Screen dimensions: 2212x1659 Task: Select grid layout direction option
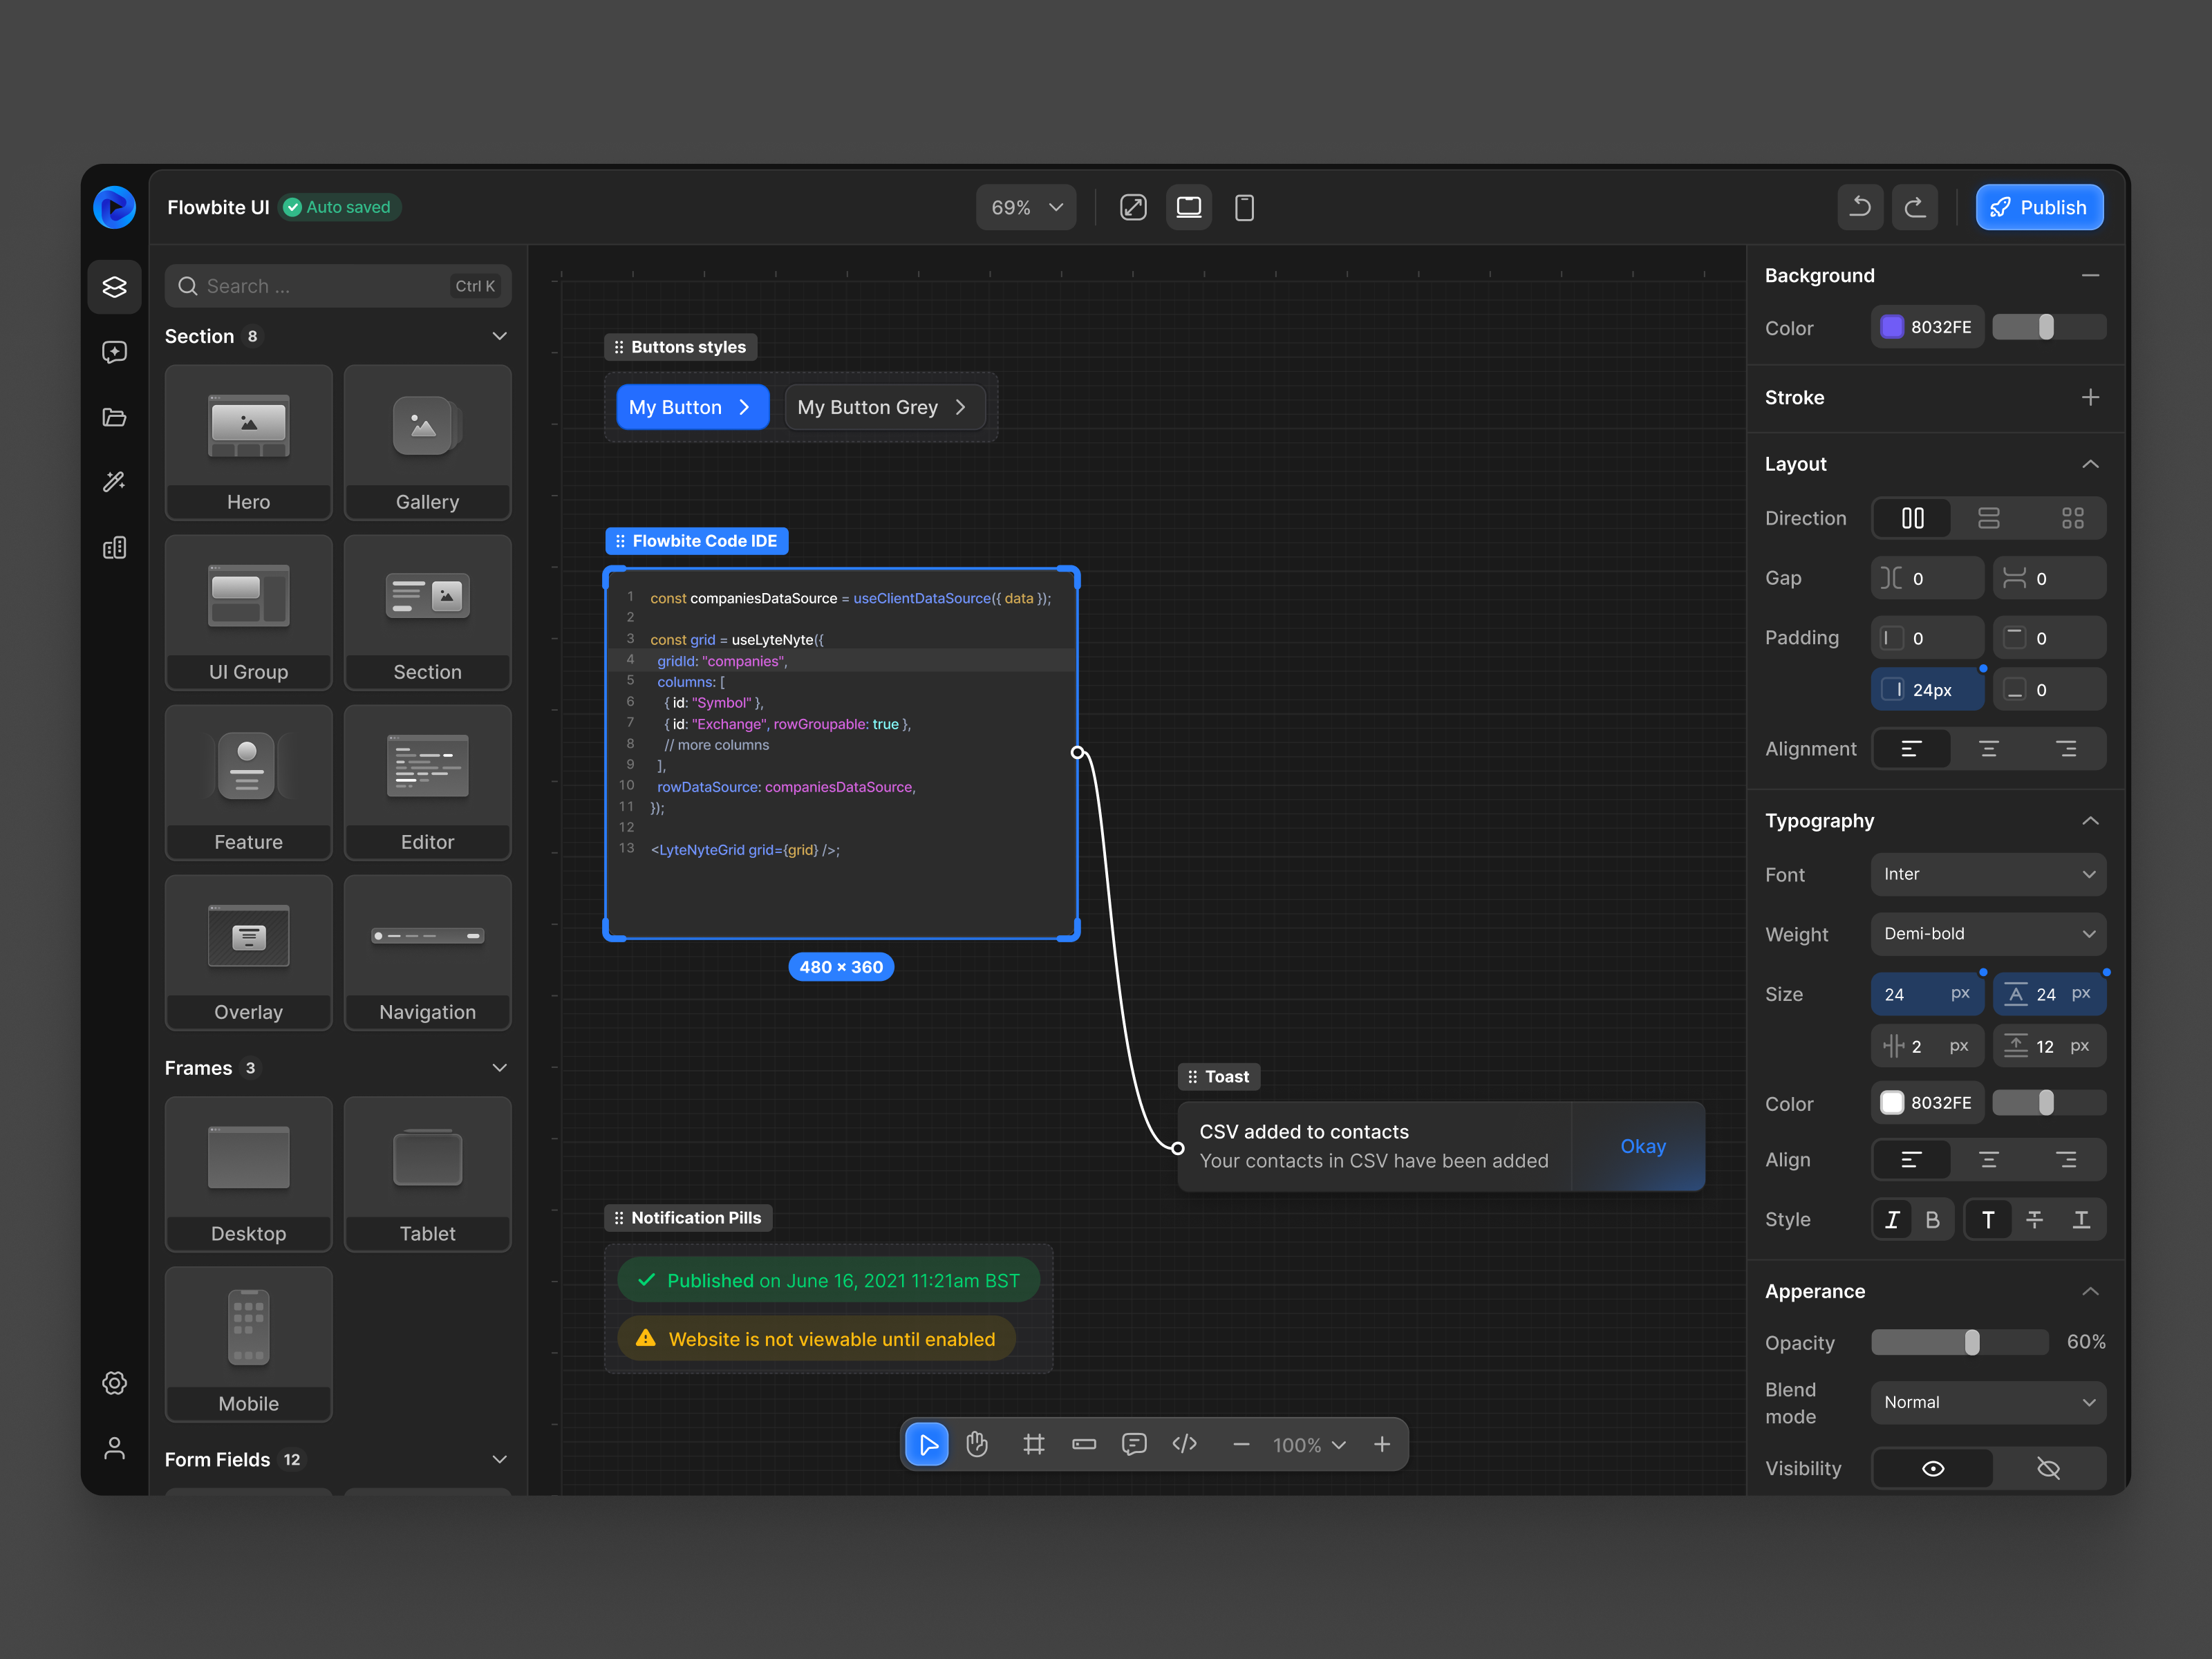2072,518
